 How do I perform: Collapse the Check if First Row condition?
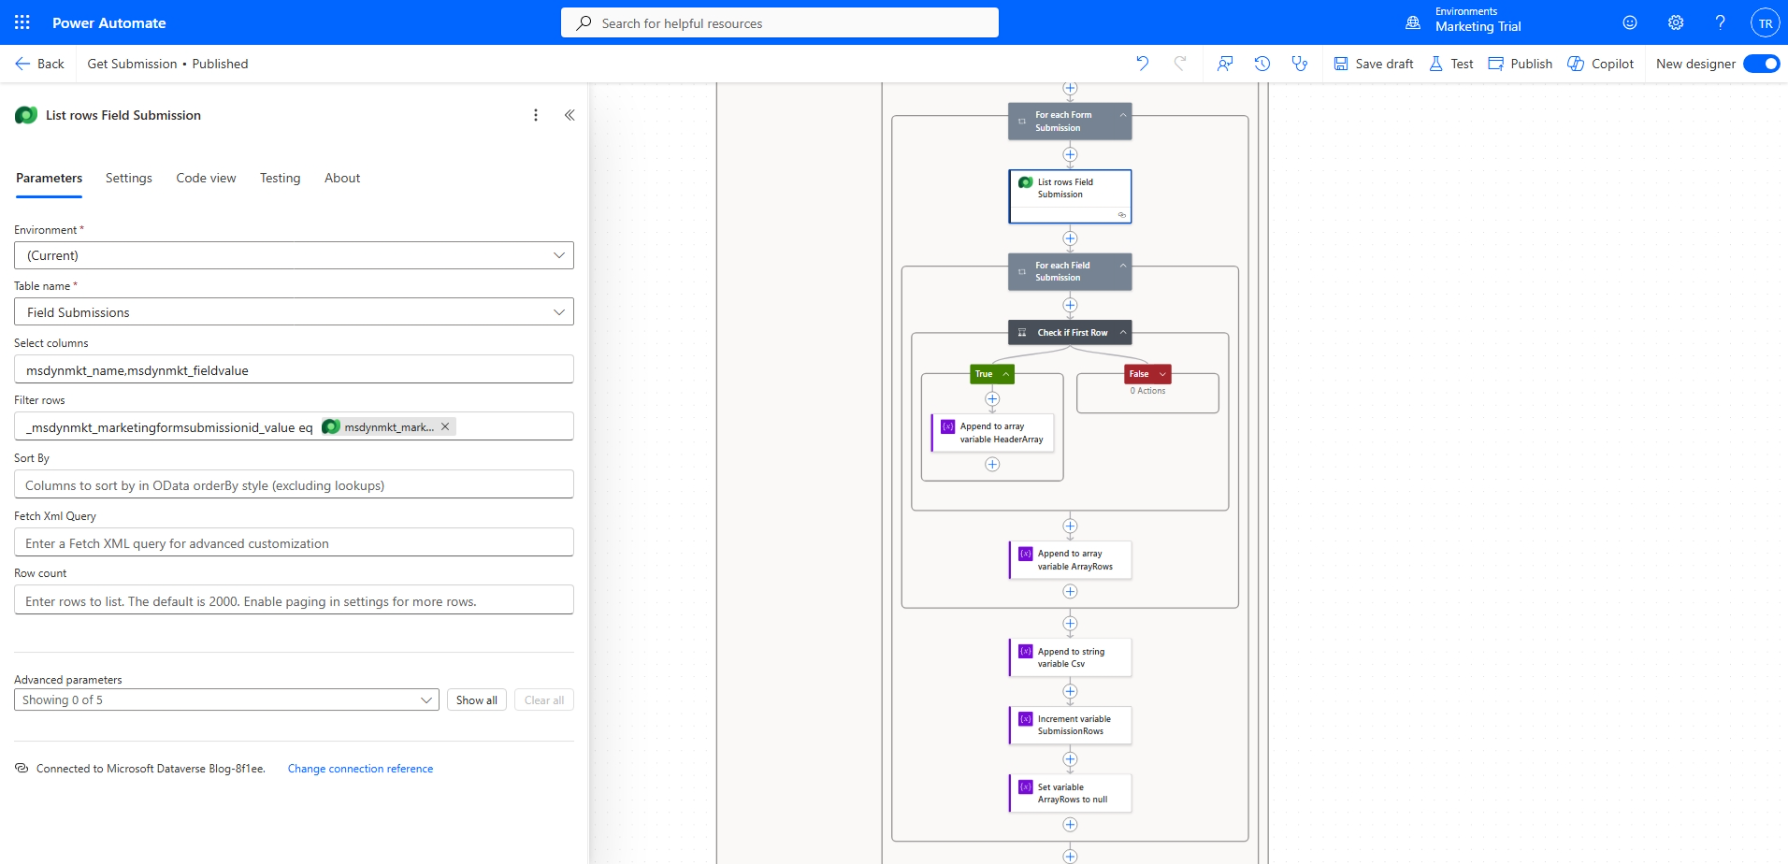tap(1123, 332)
